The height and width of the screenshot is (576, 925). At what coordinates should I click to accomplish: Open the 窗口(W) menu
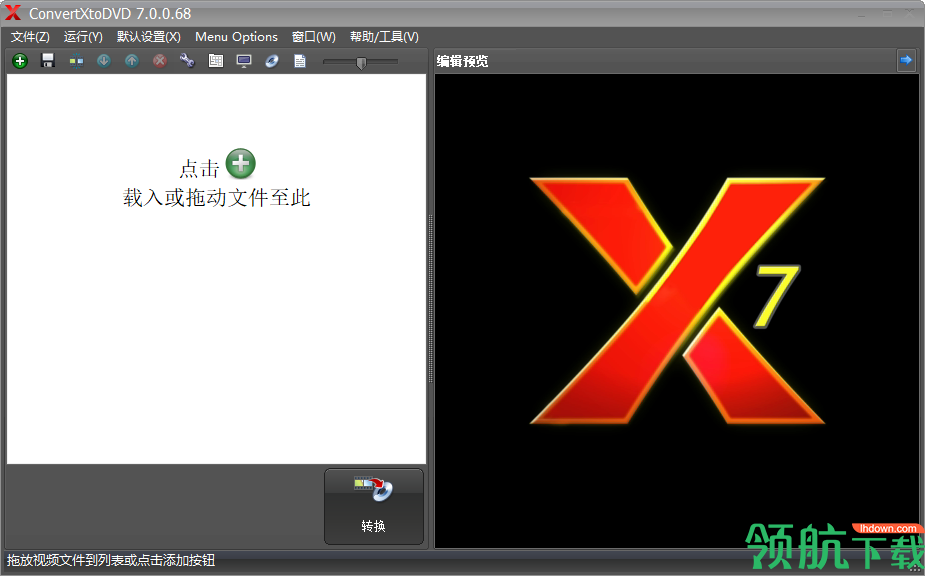314,37
